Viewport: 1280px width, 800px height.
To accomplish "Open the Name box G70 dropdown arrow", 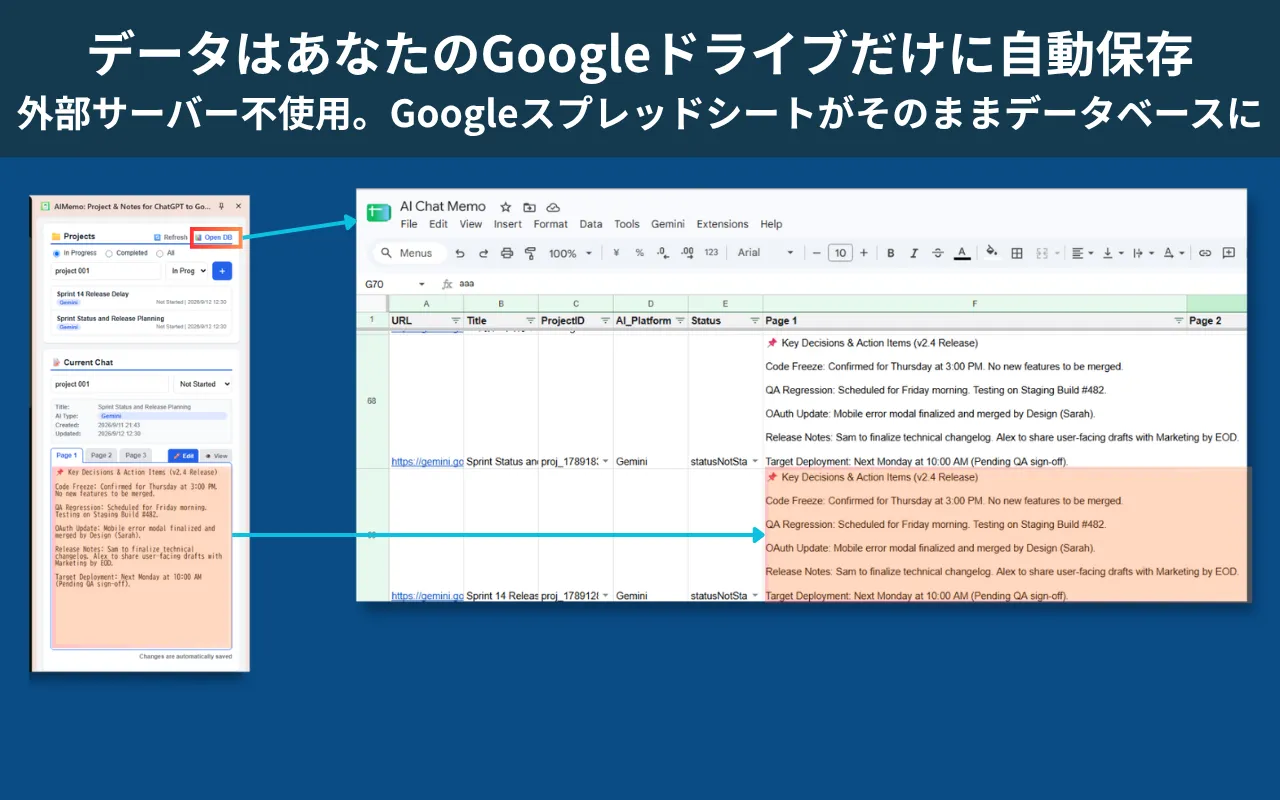I will (422, 284).
